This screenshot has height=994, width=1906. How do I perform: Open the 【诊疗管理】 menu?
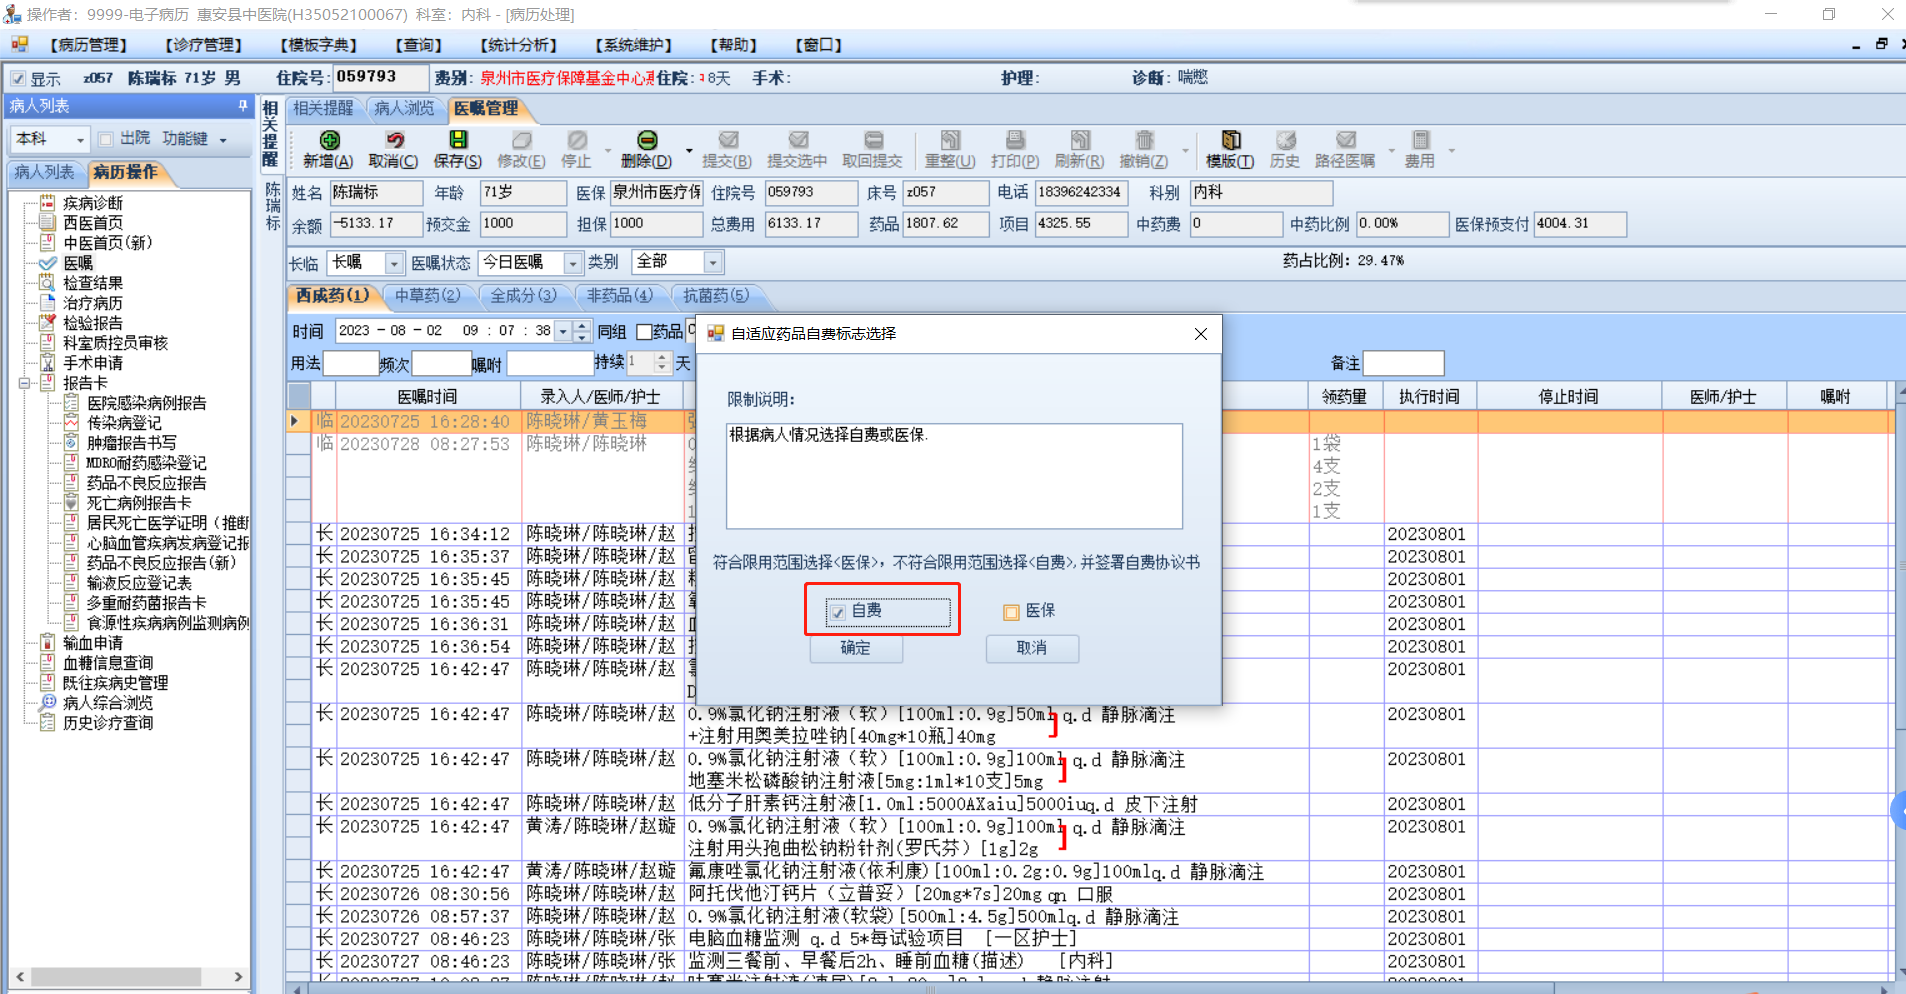(204, 45)
